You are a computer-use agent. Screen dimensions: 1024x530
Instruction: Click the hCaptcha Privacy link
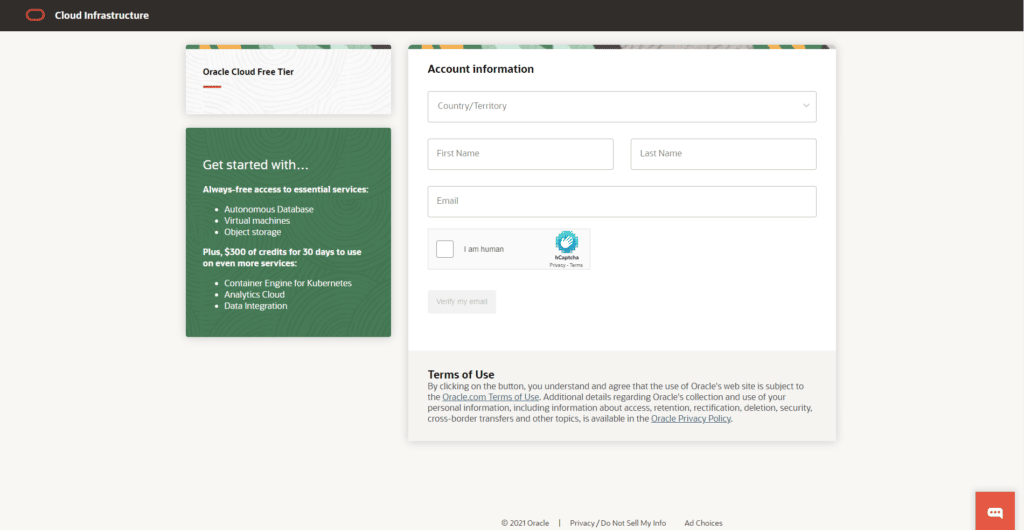click(x=557, y=265)
